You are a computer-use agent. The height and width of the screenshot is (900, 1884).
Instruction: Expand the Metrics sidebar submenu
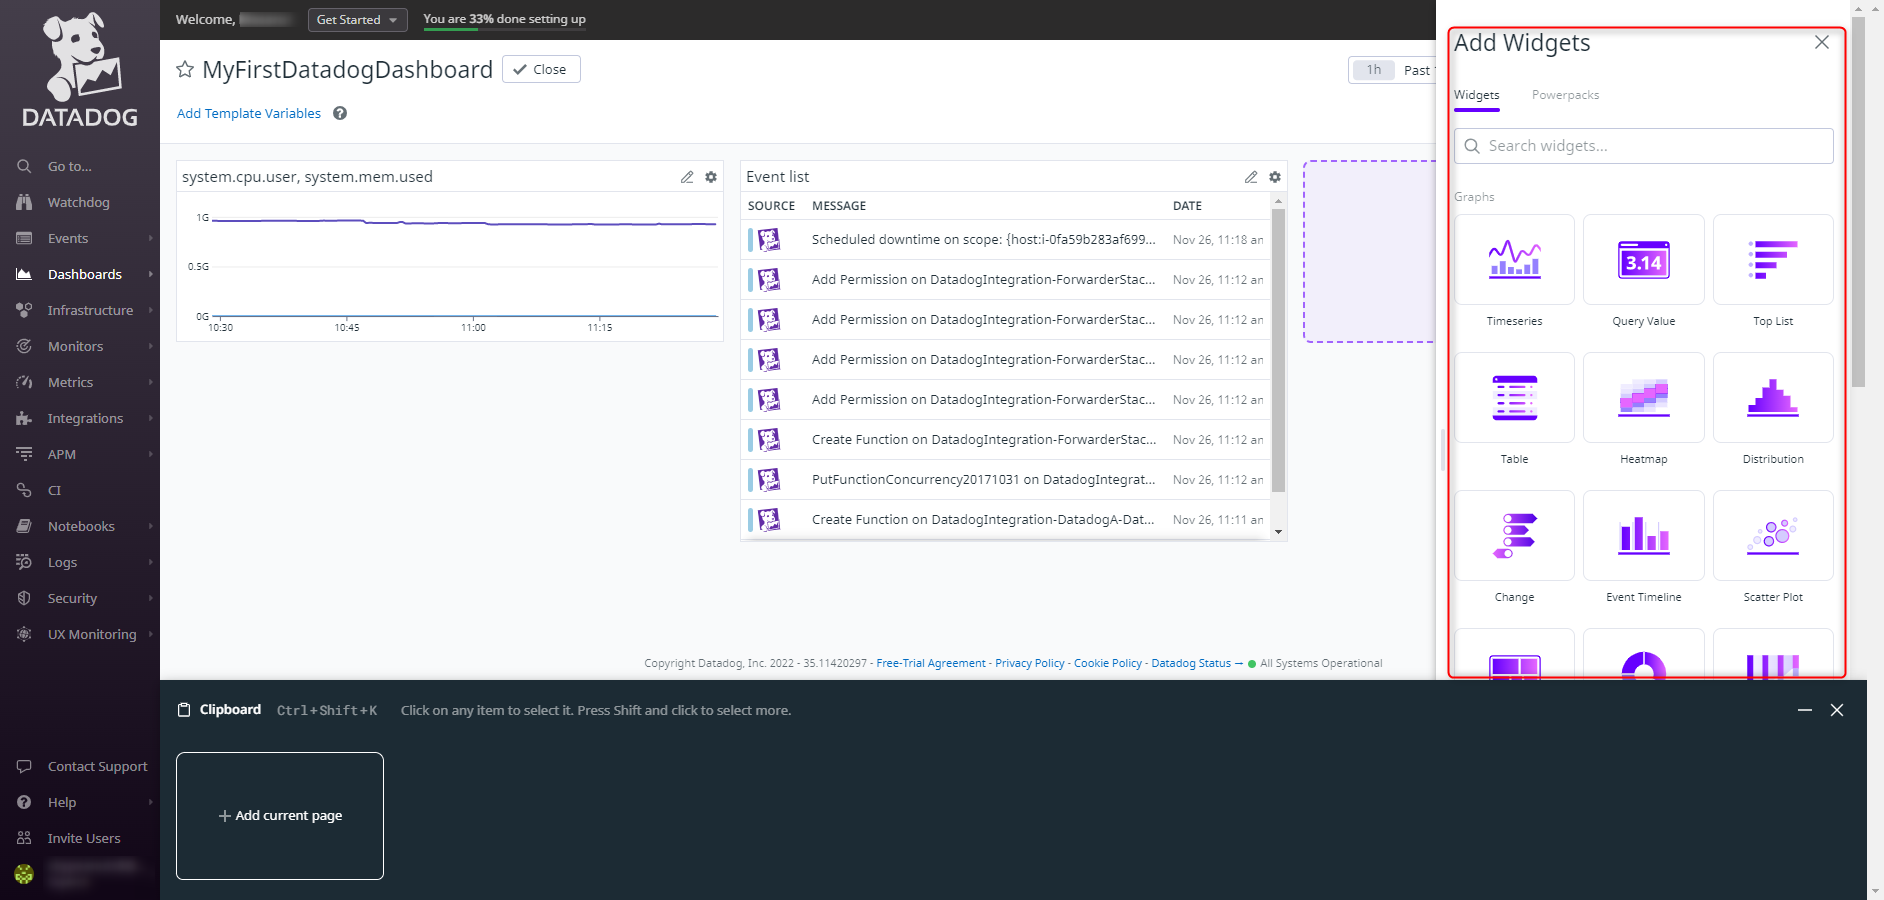[151, 382]
